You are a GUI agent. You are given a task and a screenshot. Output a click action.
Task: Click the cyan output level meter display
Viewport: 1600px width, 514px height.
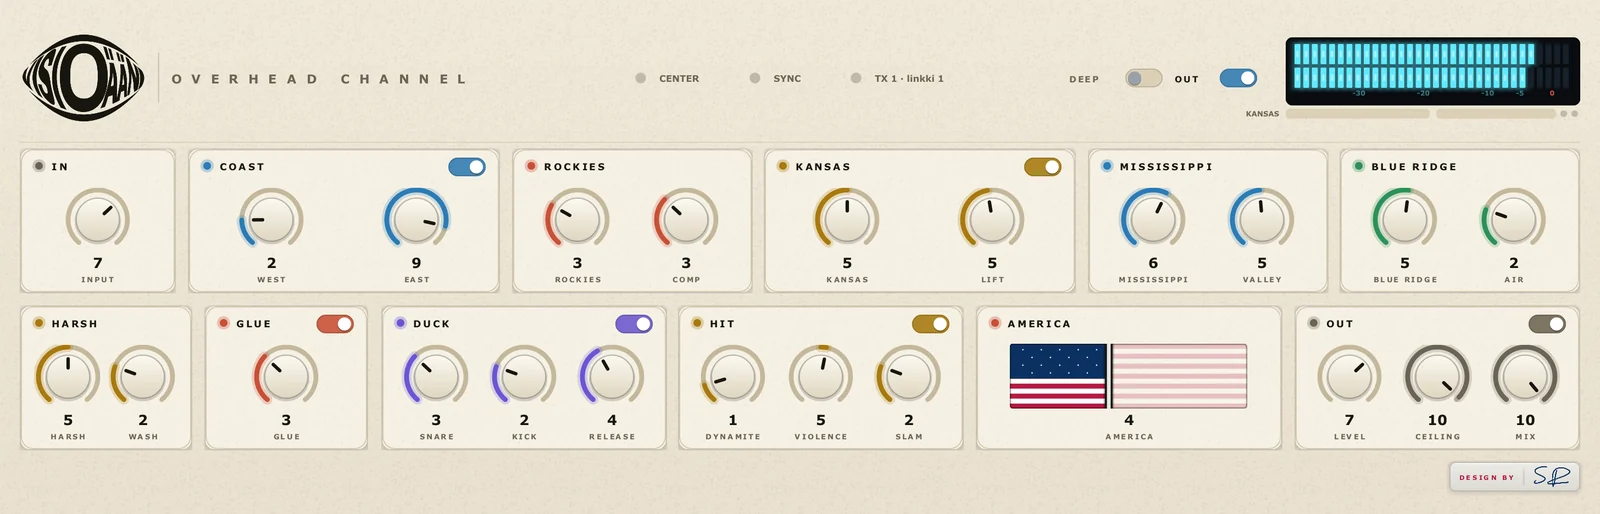click(x=1433, y=71)
